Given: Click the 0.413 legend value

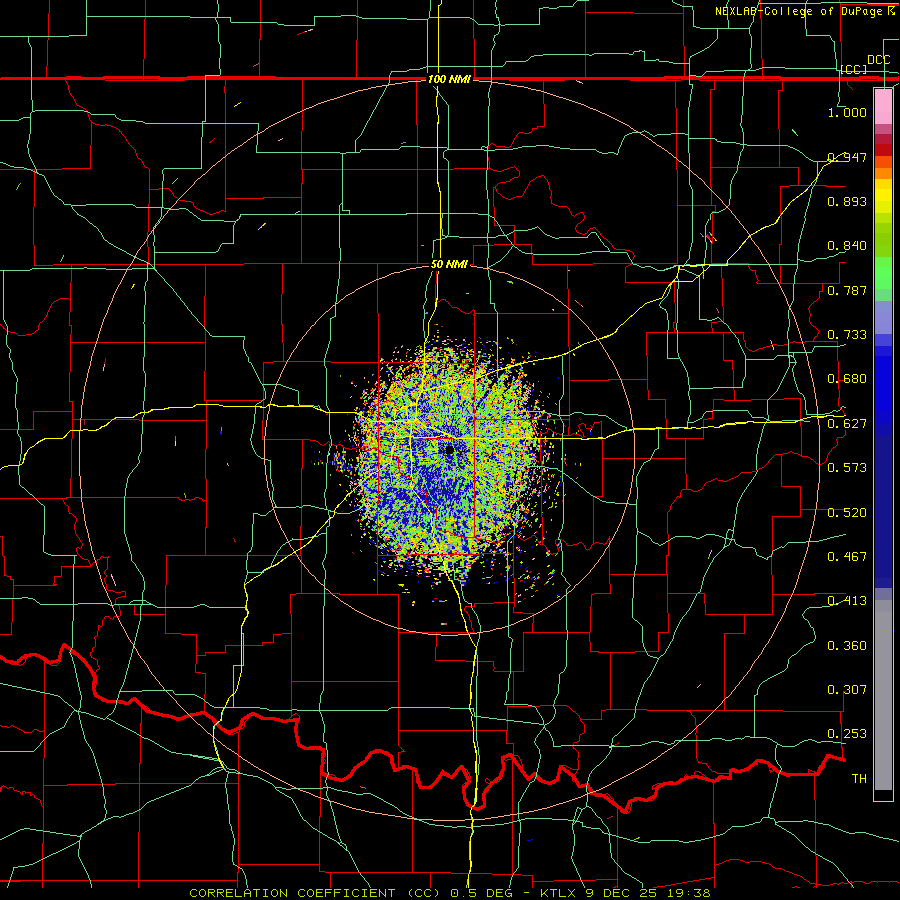Looking at the screenshot, I should pos(847,601).
